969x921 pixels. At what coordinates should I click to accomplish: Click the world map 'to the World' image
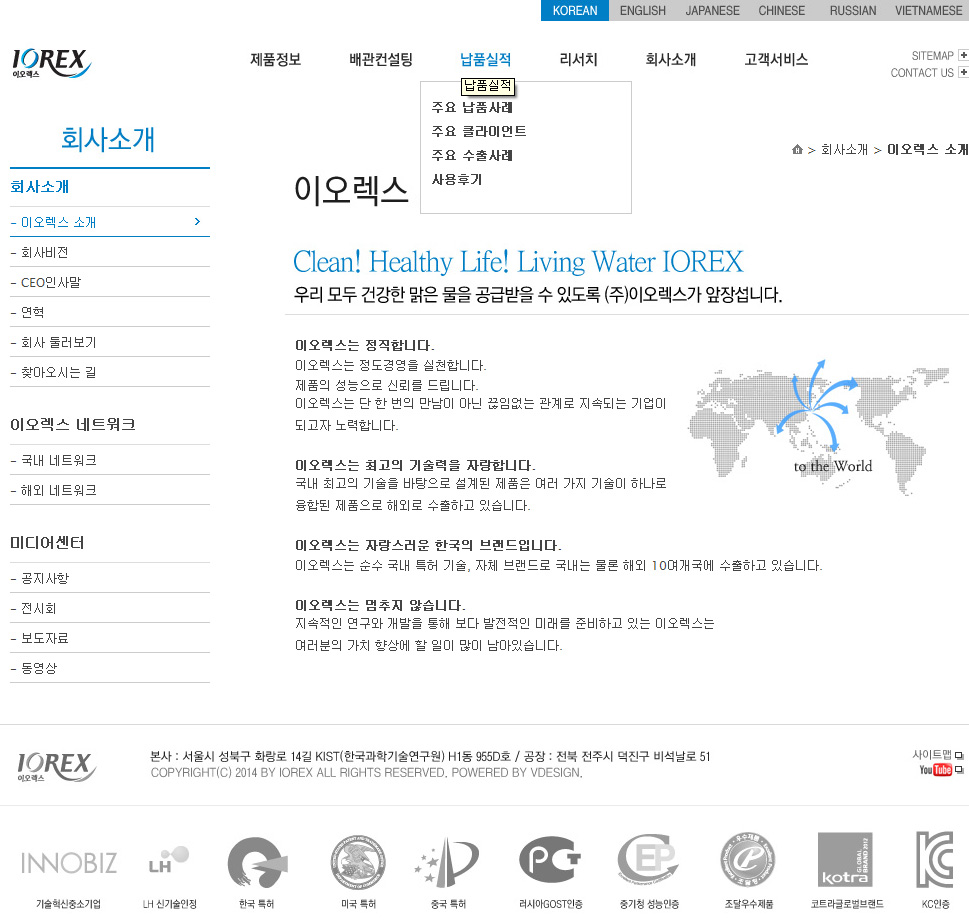point(818,428)
